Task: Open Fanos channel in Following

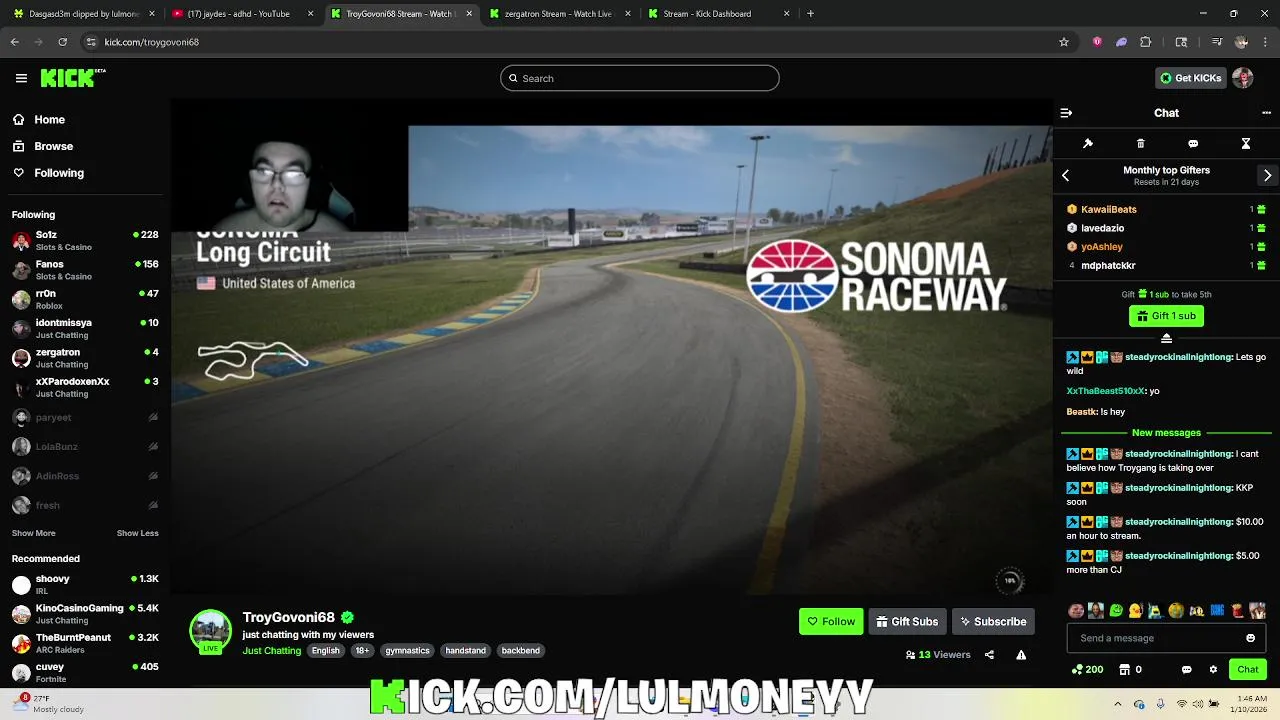Action: click(x=85, y=270)
